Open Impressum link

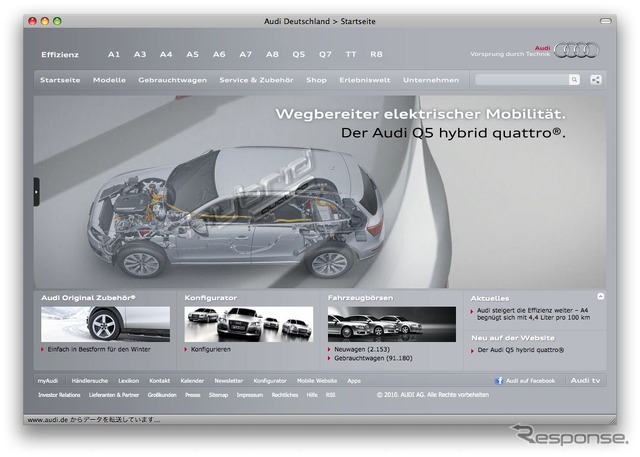coord(250,395)
